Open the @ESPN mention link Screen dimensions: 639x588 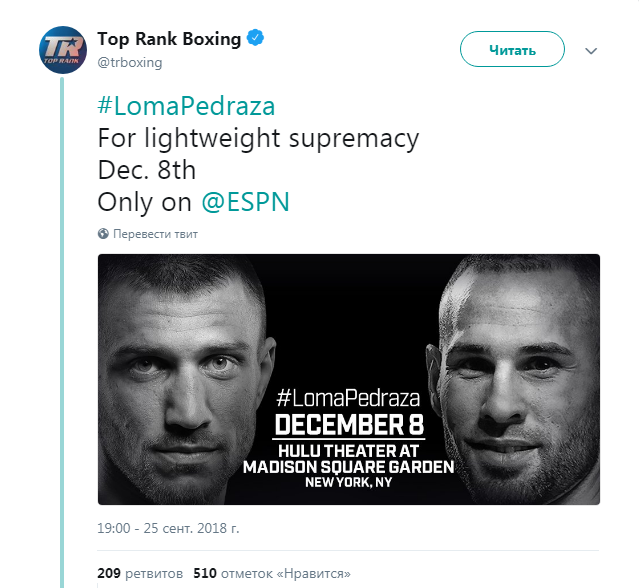[x=245, y=201]
